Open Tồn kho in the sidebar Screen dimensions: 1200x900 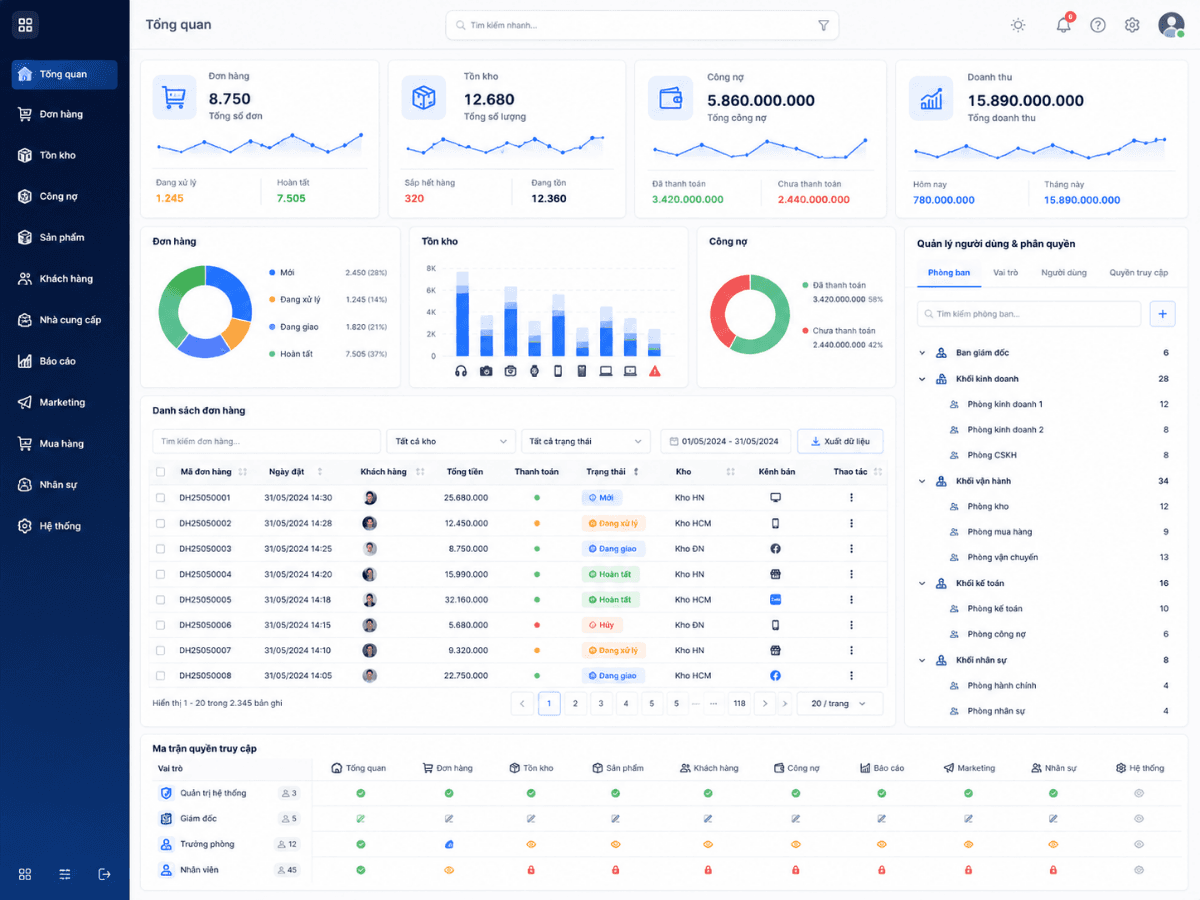click(65, 155)
